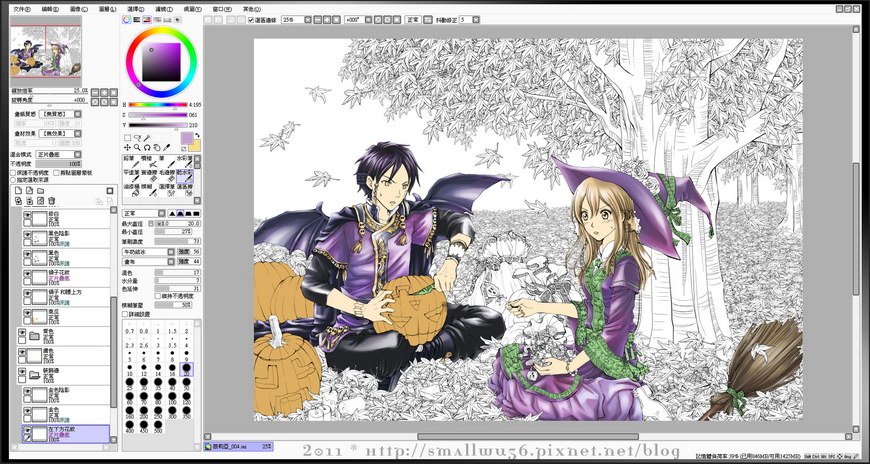Toggle 詳細設置 advanced settings checkbox

(x=125, y=314)
